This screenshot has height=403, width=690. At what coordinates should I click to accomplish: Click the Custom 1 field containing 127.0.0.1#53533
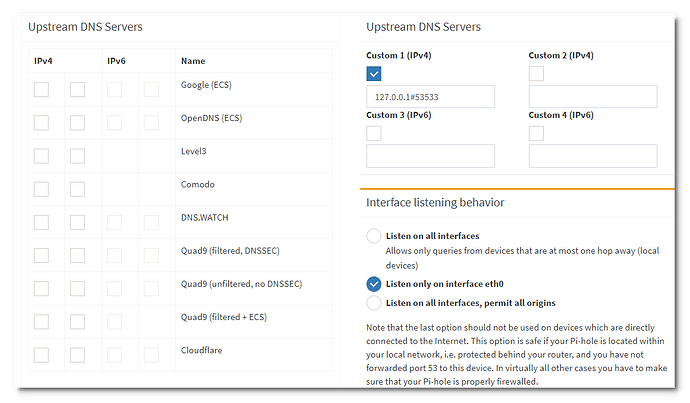coord(430,97)
